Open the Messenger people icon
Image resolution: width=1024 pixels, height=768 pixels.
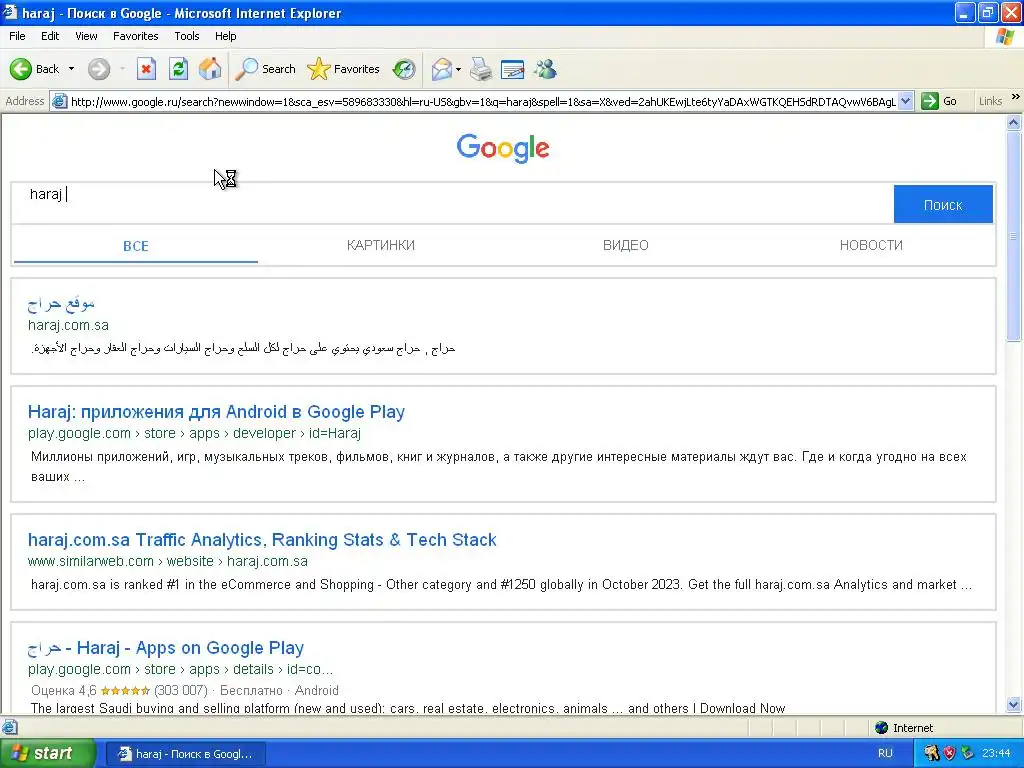click(545, 69)
